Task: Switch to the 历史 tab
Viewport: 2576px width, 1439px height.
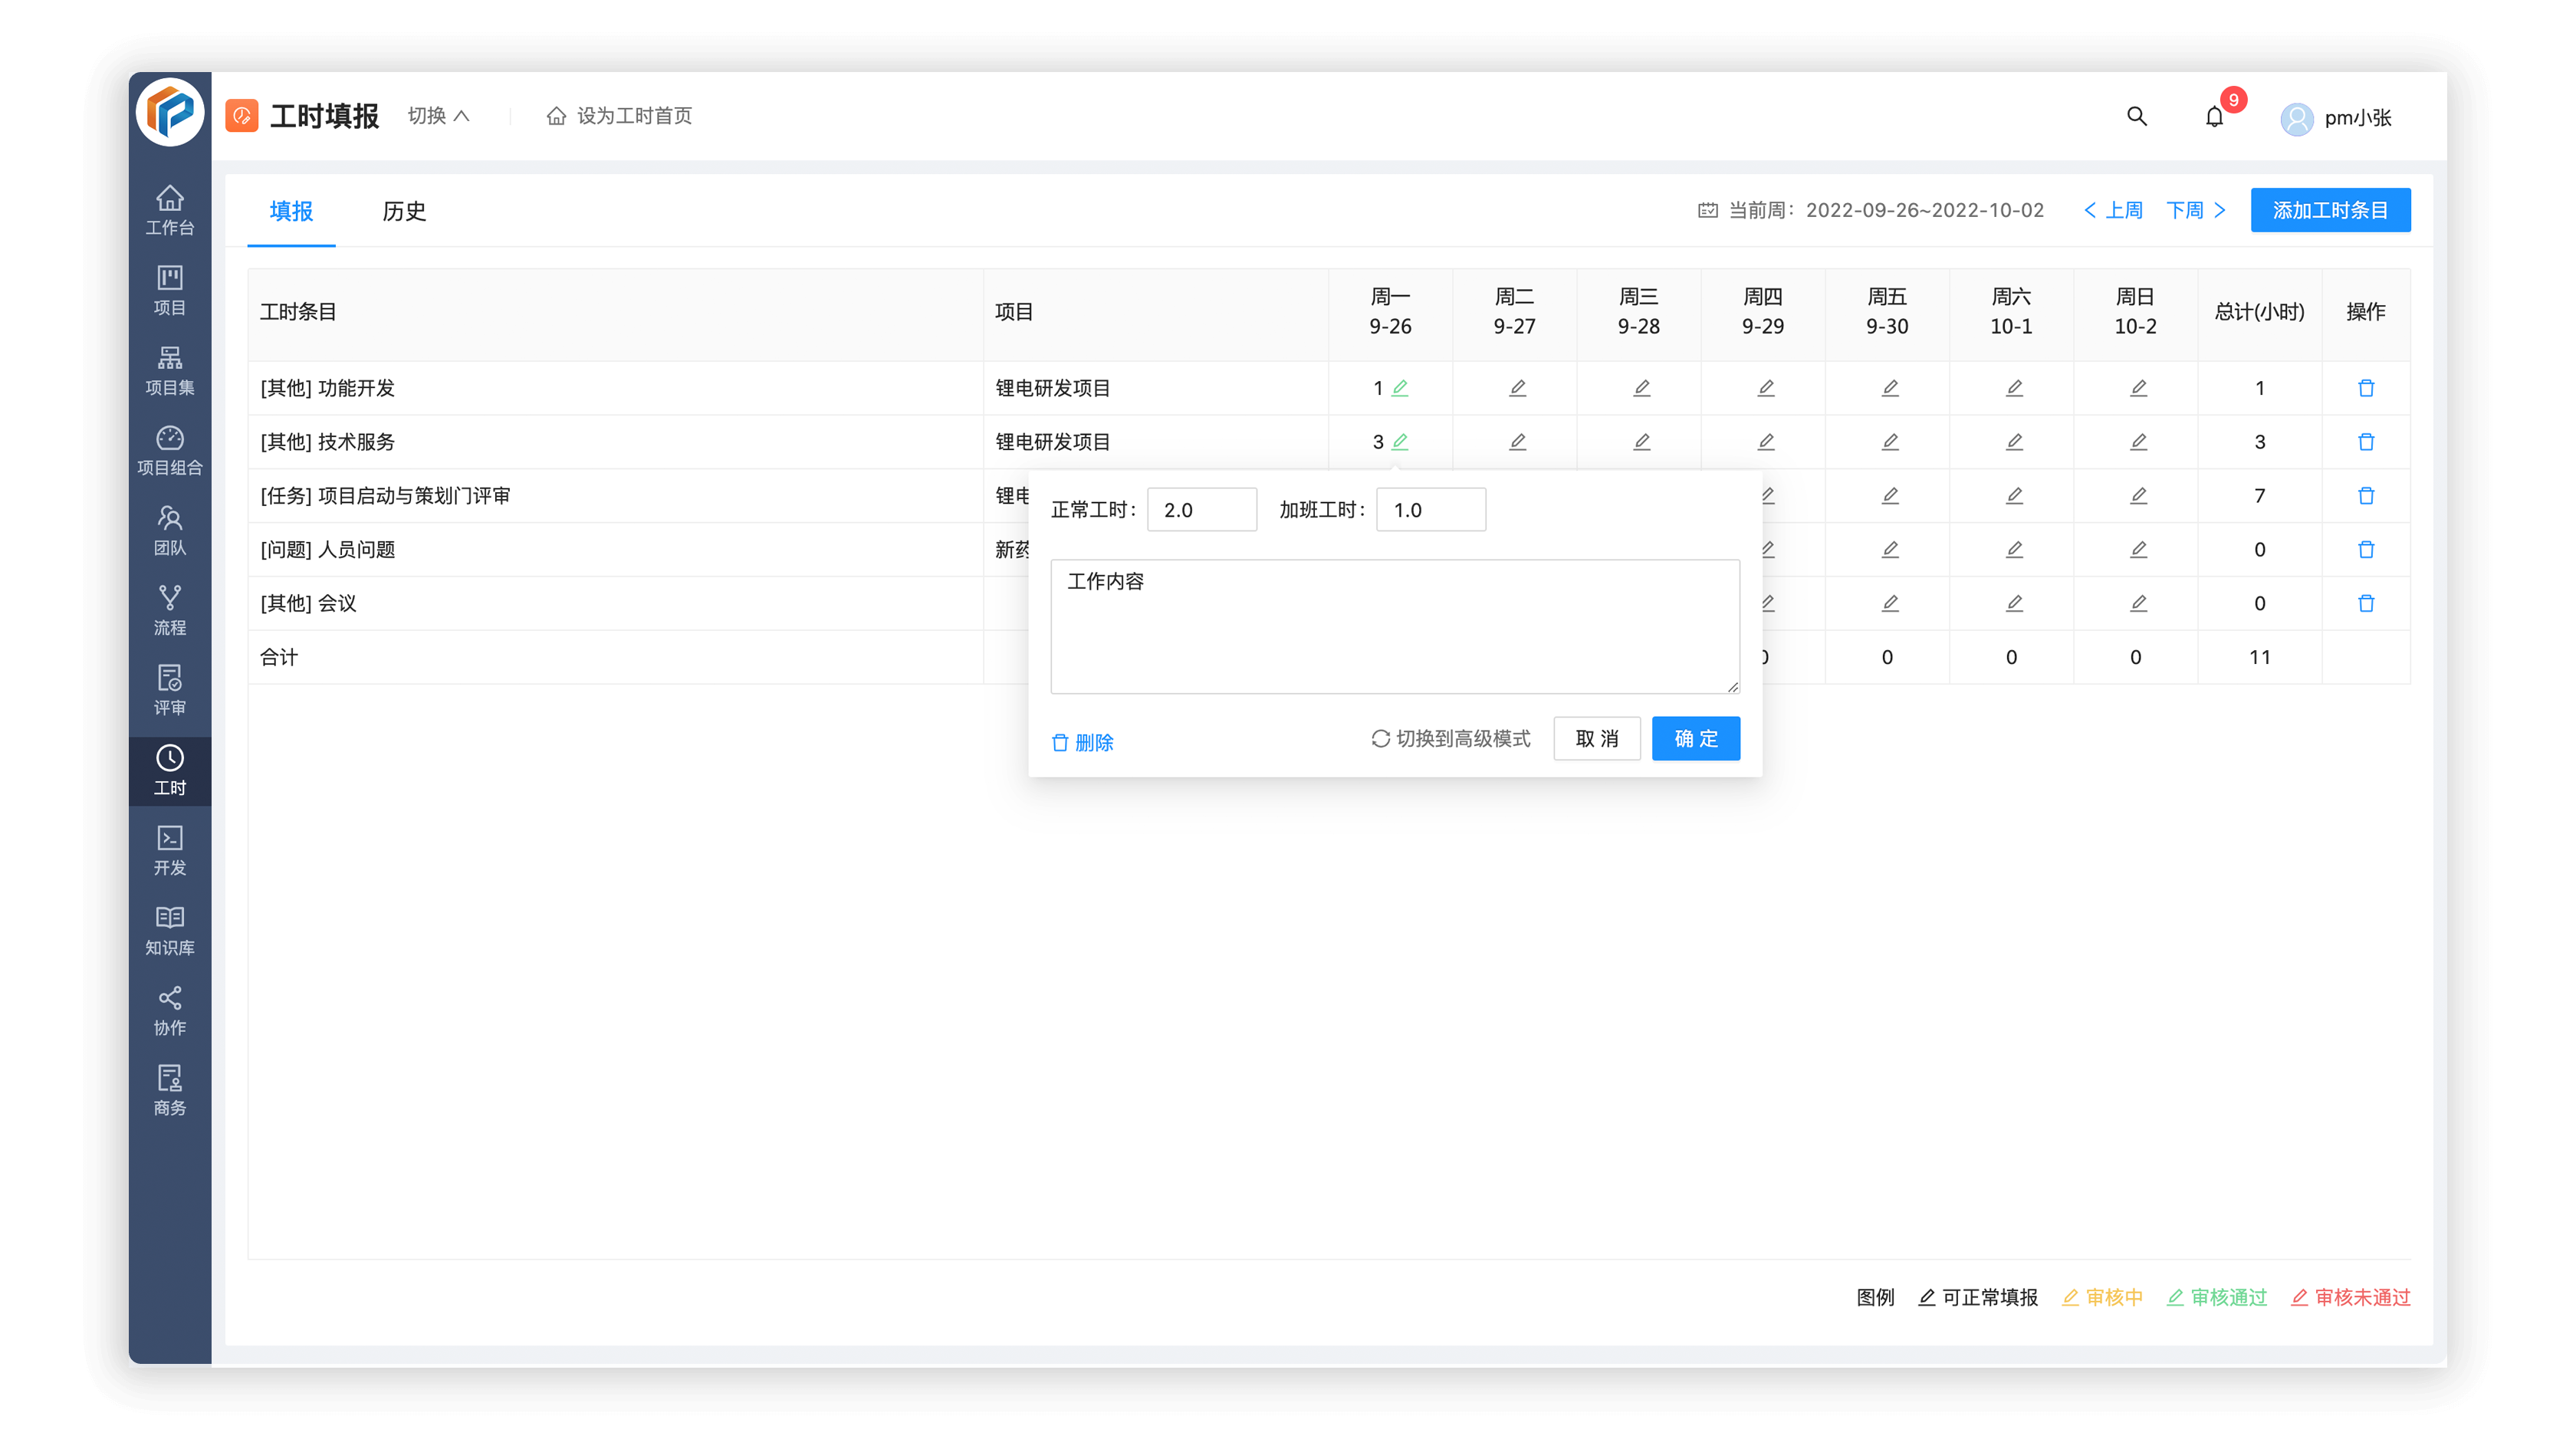Action: [x=404, y=211]
